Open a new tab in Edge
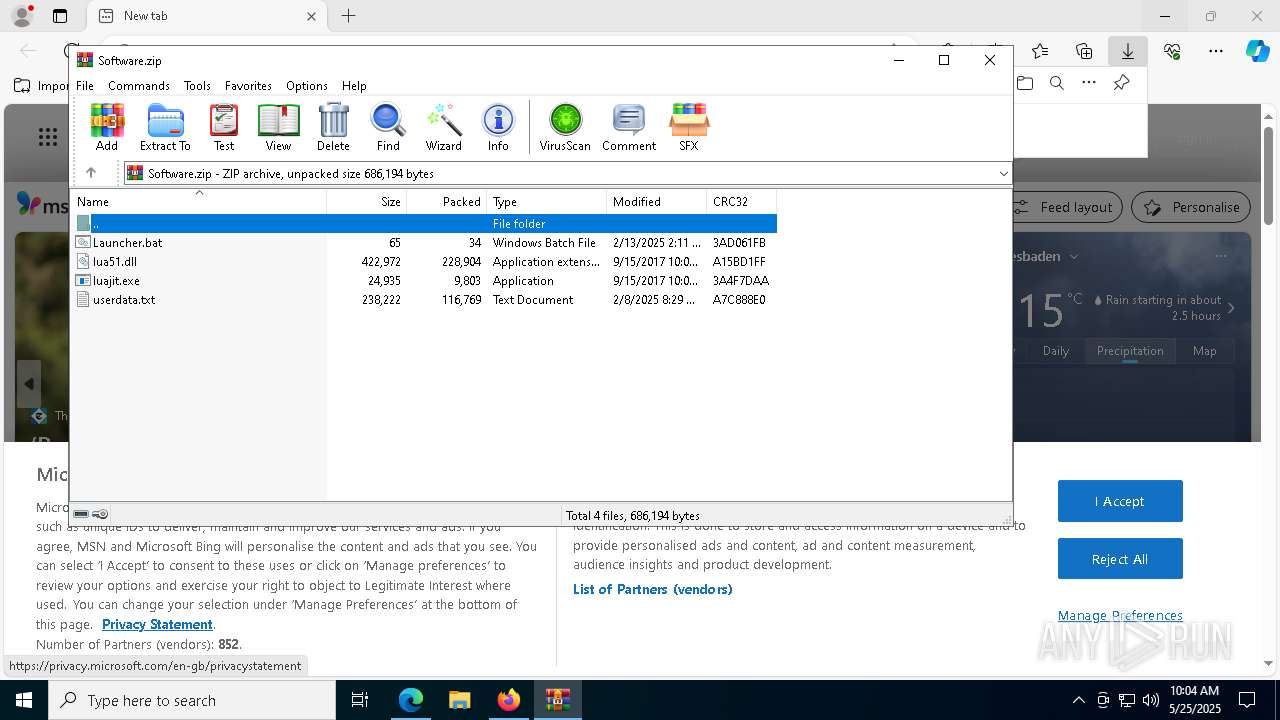This screenshot has height=720, width=1280. pyautogui.click(x=348, y=16)
